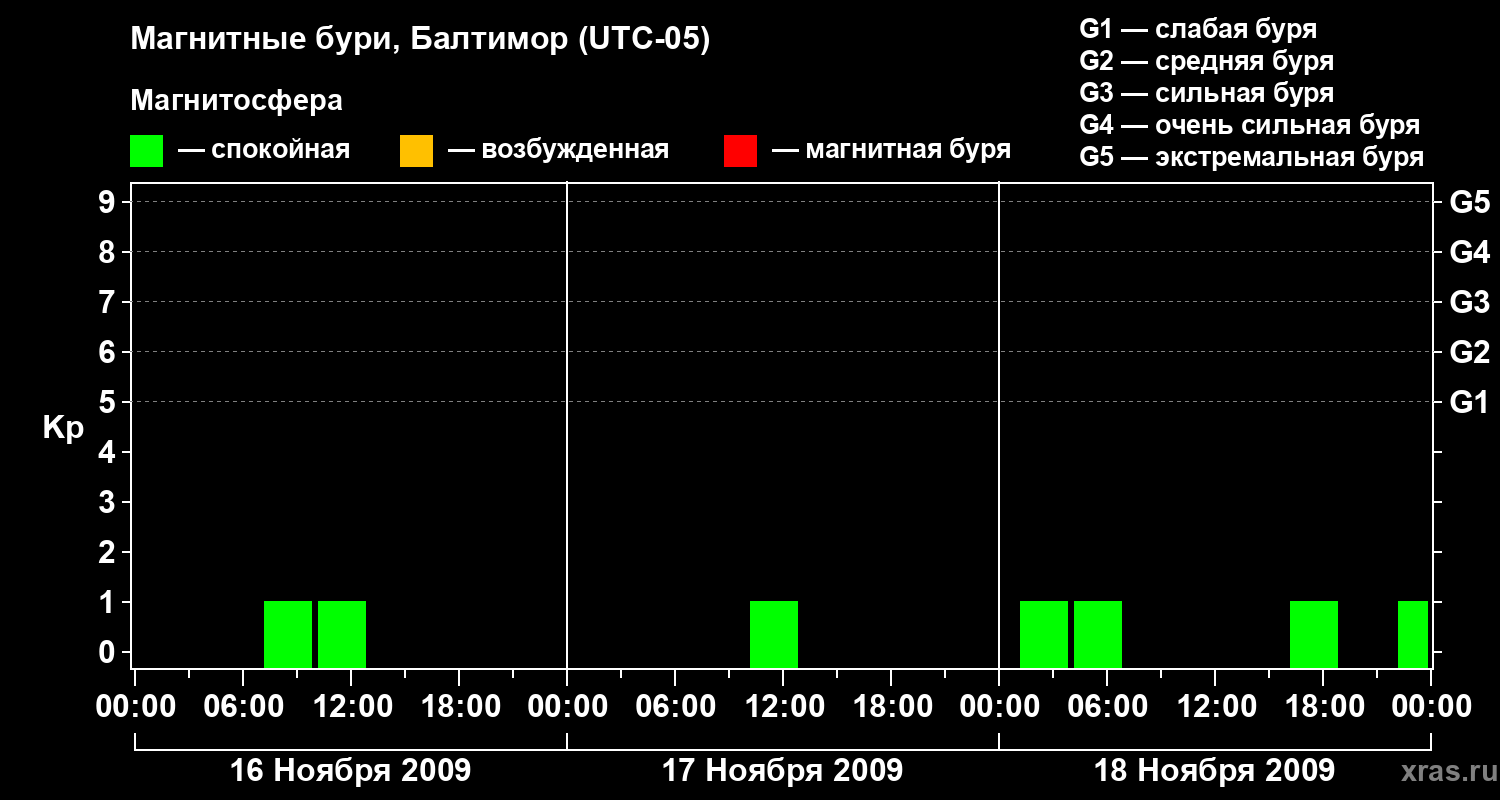This screenshot has width=1500, height=800.
Task: Click the 'G5 — экстремальная буря' description
Action: tap(1252, 157)
